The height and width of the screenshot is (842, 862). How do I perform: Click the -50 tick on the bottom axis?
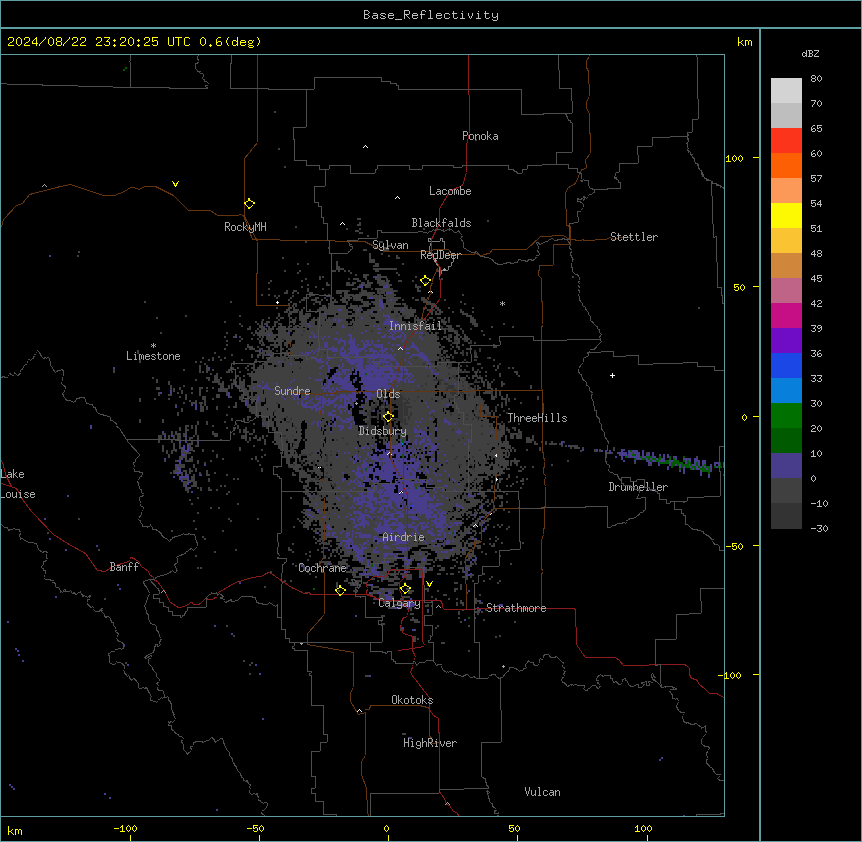click(255, 828)
